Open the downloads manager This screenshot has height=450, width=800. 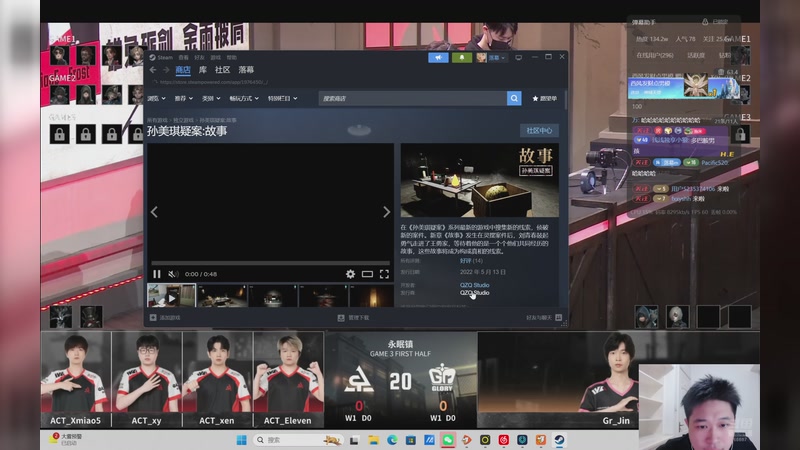[x=353, y=317]
